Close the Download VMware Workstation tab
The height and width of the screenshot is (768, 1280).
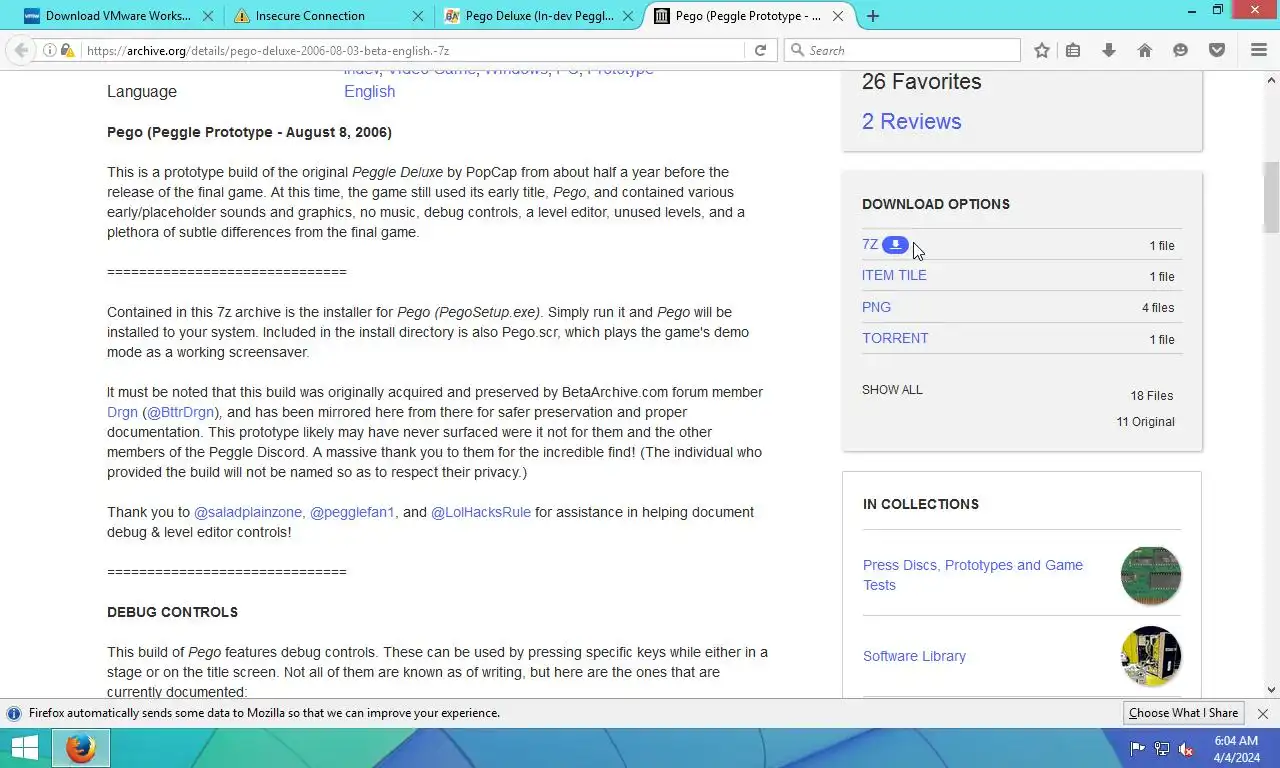pos(207,16)
